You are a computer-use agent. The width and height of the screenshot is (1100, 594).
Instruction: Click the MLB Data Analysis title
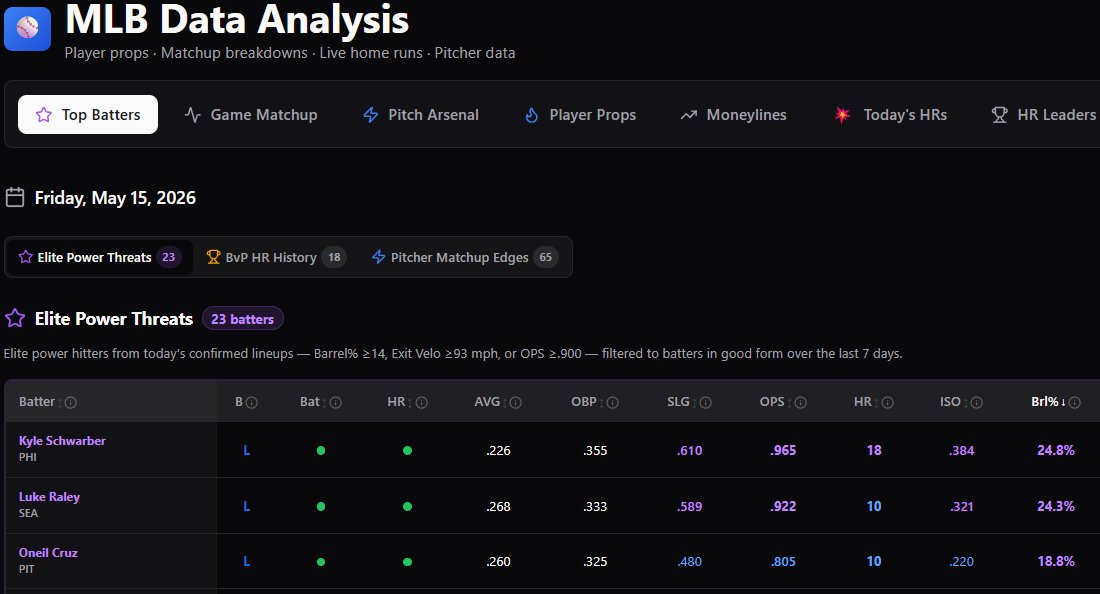point(237,19)
